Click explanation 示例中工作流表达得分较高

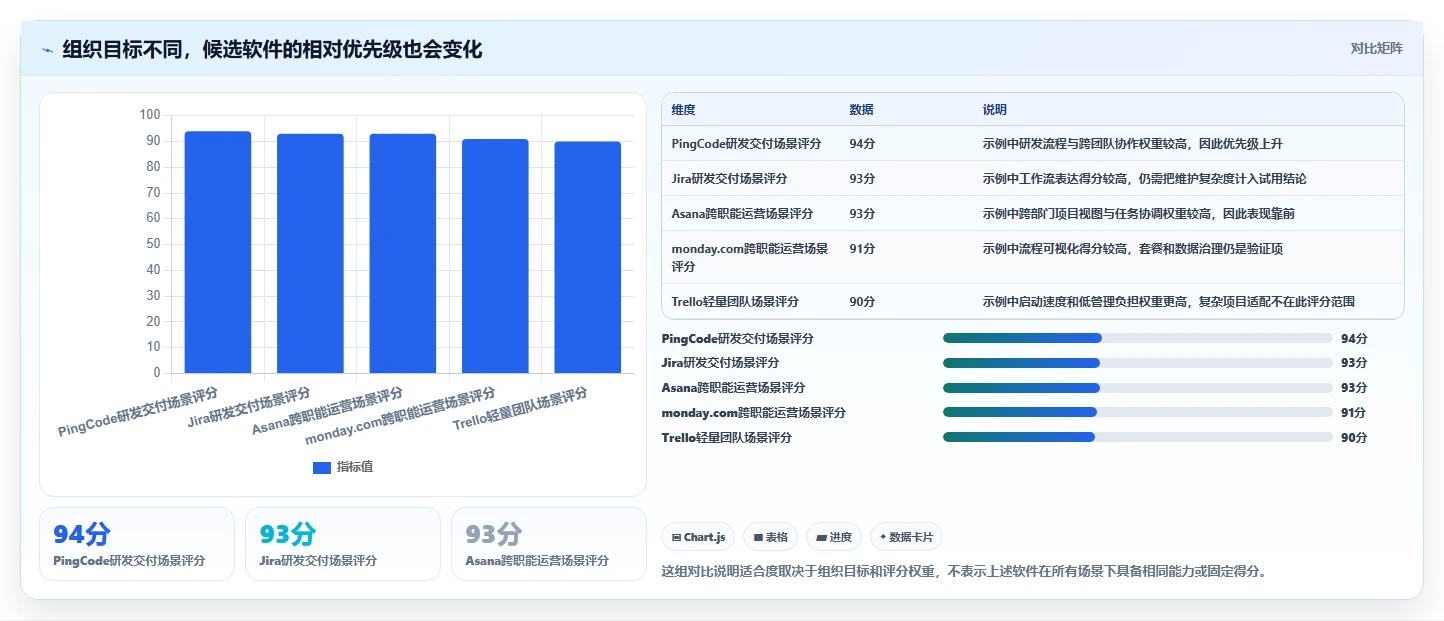[1144, 179]
